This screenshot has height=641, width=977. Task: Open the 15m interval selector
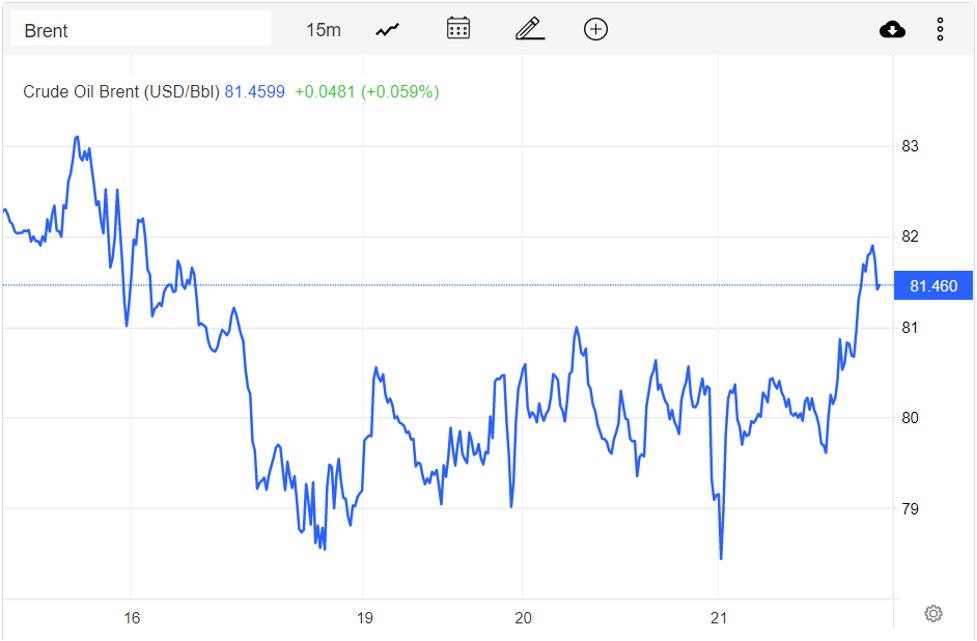pos(323,30)
